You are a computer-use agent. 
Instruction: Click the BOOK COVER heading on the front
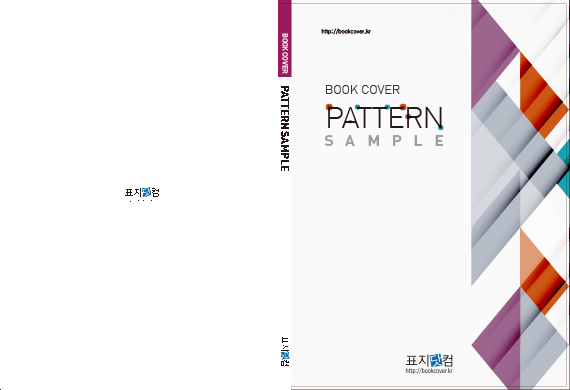tap(362, 89)
